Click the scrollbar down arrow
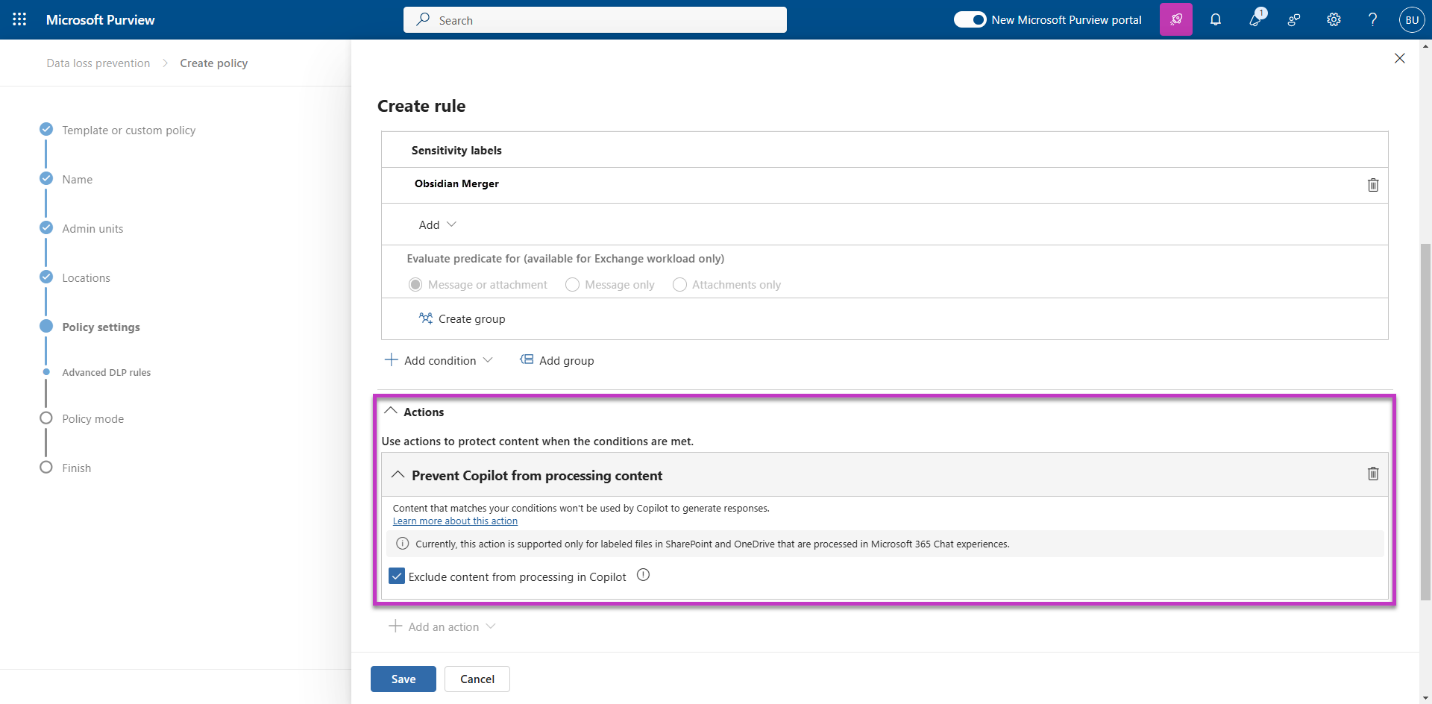 (1425, 696)
